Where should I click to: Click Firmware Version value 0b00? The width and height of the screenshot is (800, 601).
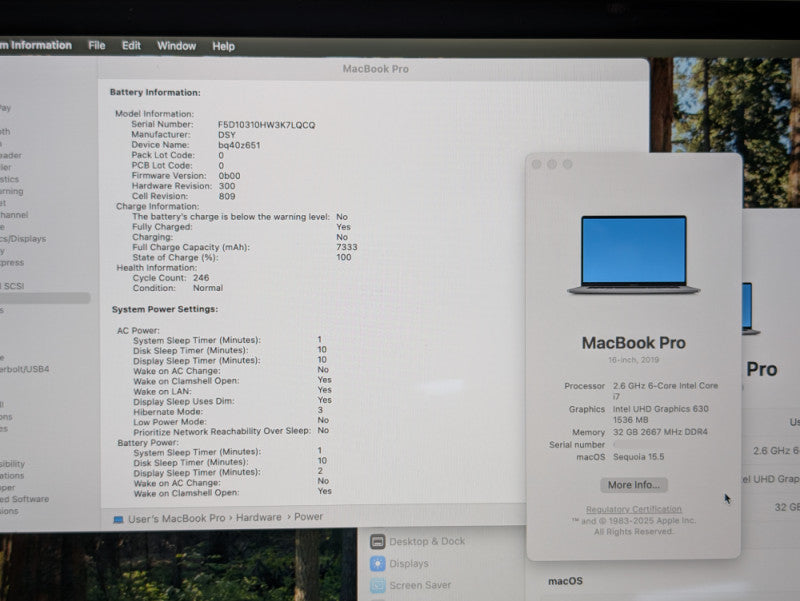[x=229, y=176]
